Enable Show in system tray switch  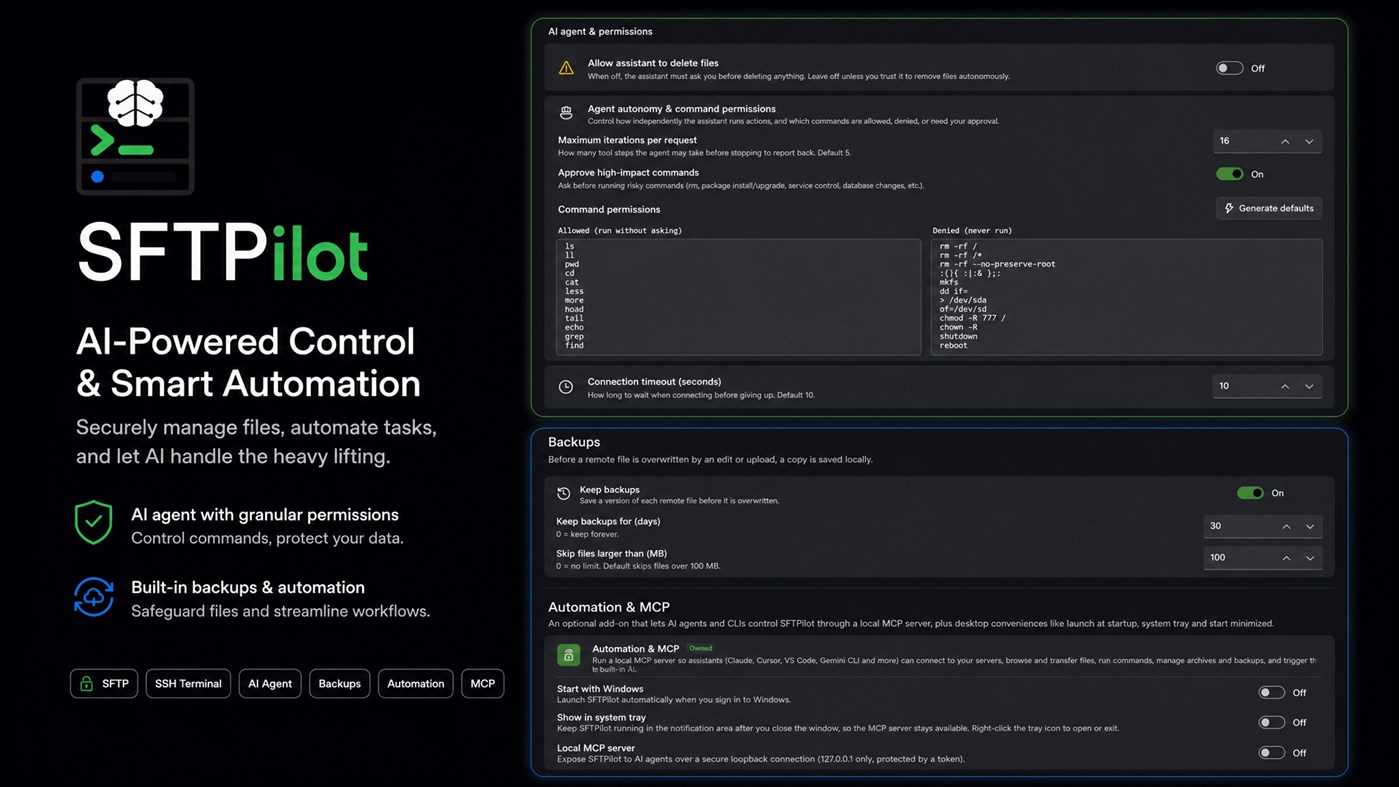[1271, 722]
